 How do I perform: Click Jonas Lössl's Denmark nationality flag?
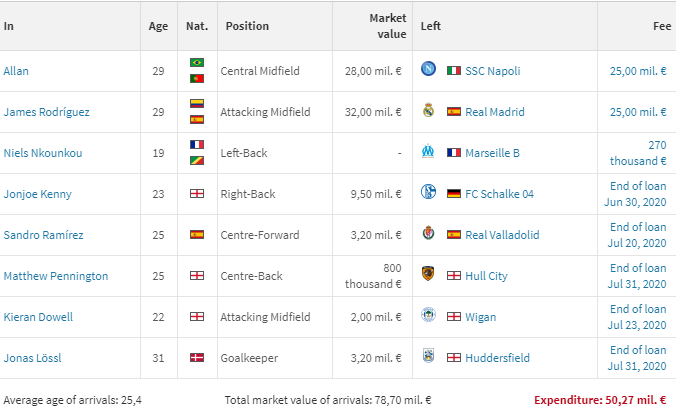[196, 358]
